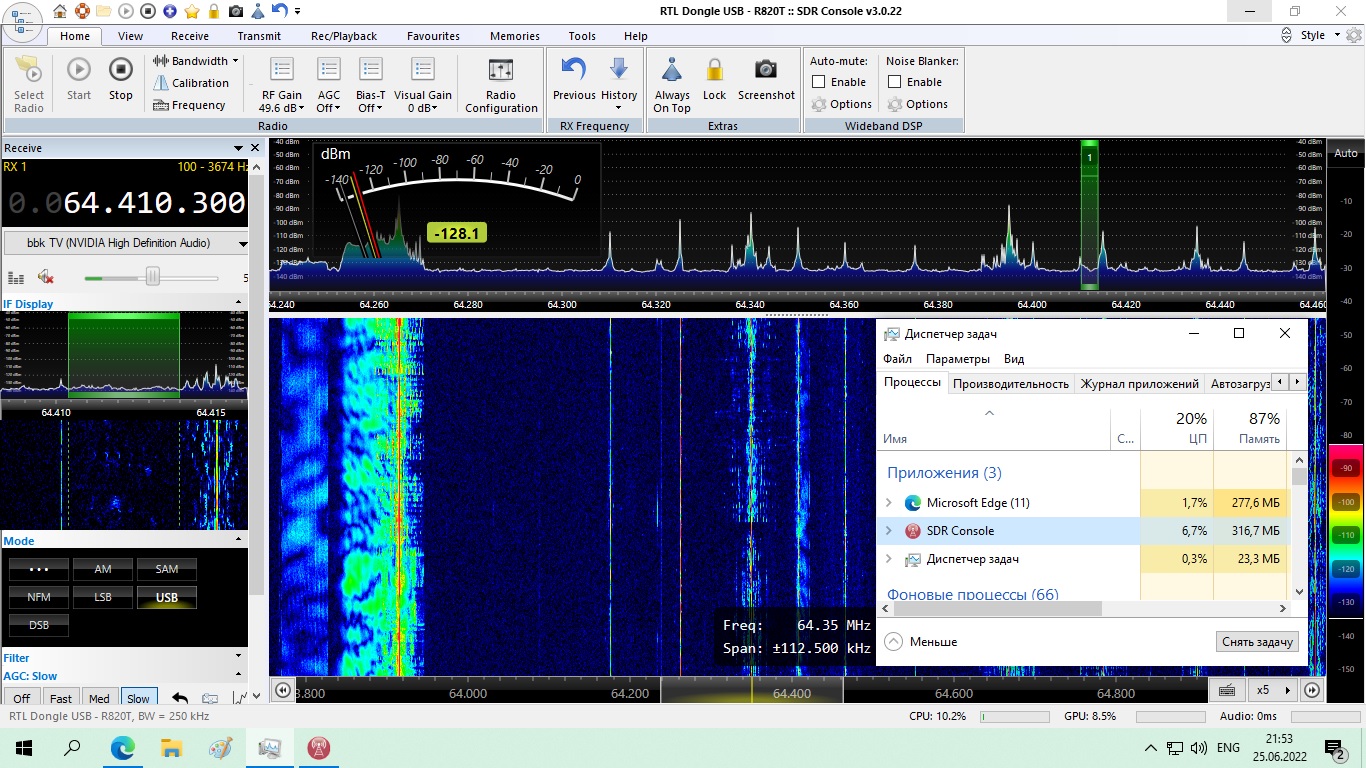Click the Stop radio icon
Screen dimensions: 1366x768
pos(120,71)
